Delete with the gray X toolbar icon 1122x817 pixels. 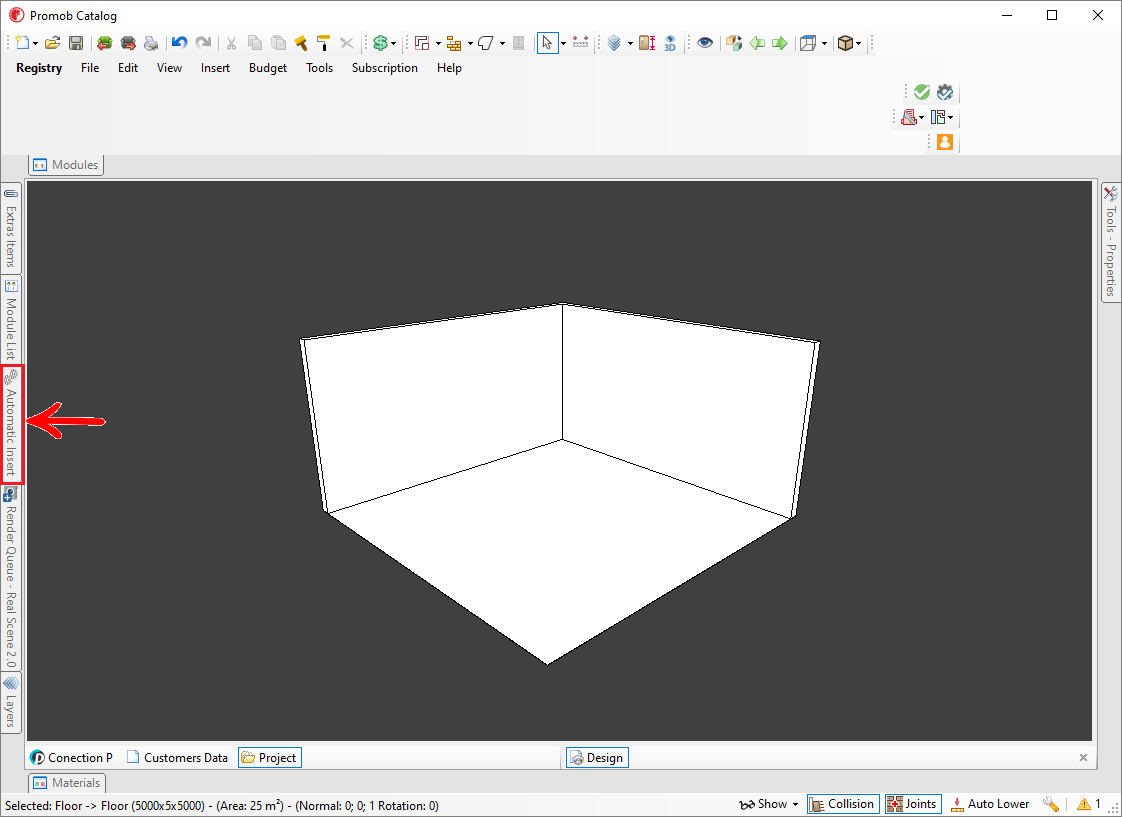(x=346, y=43)
